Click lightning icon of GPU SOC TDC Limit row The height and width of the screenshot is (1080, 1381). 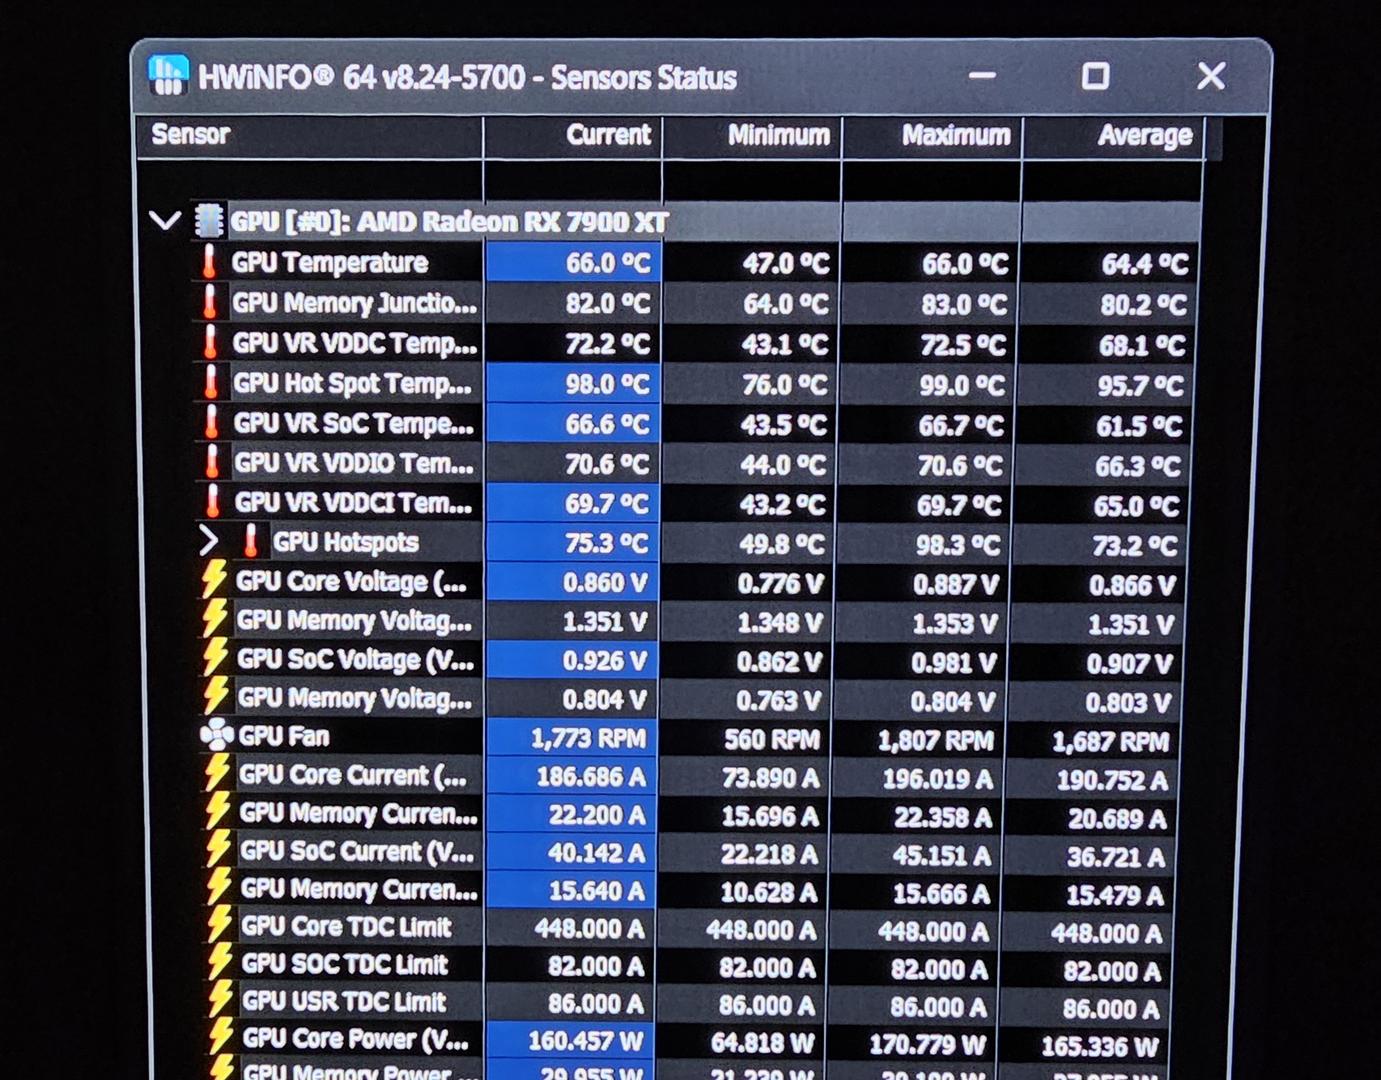tap(221, 964)
